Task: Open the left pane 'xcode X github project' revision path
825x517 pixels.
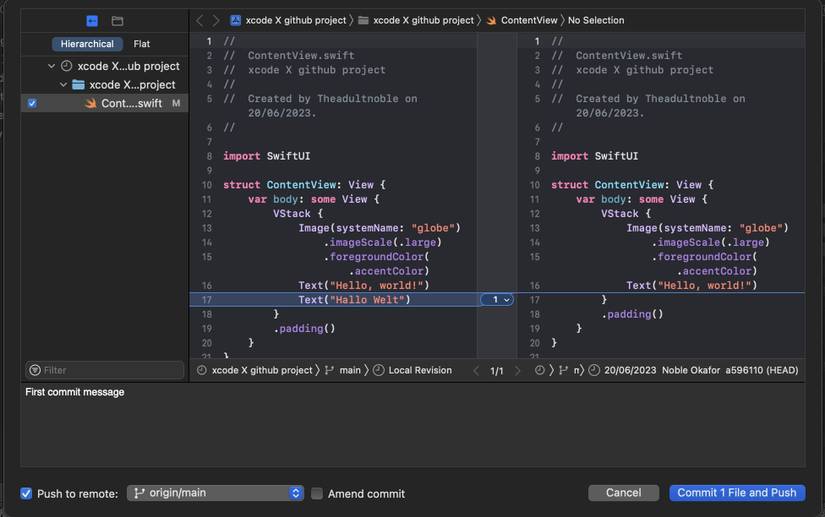Action: pos(262,370)
